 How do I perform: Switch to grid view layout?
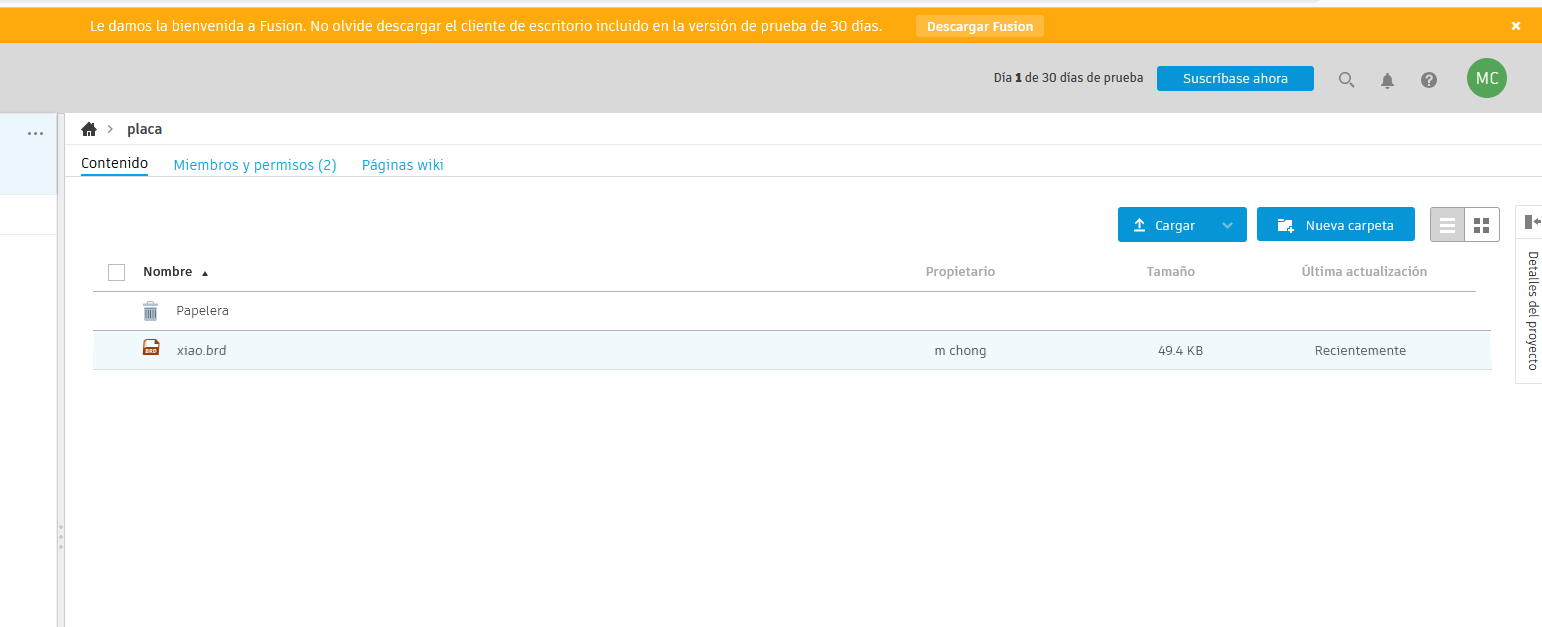click(1482, 225)
